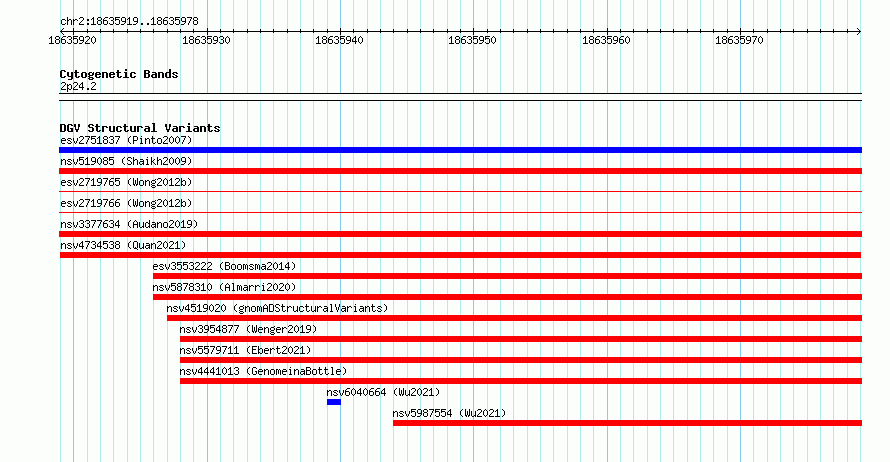
Task: Click the red bar under nsv3954877
Action: tap(521, 339)
